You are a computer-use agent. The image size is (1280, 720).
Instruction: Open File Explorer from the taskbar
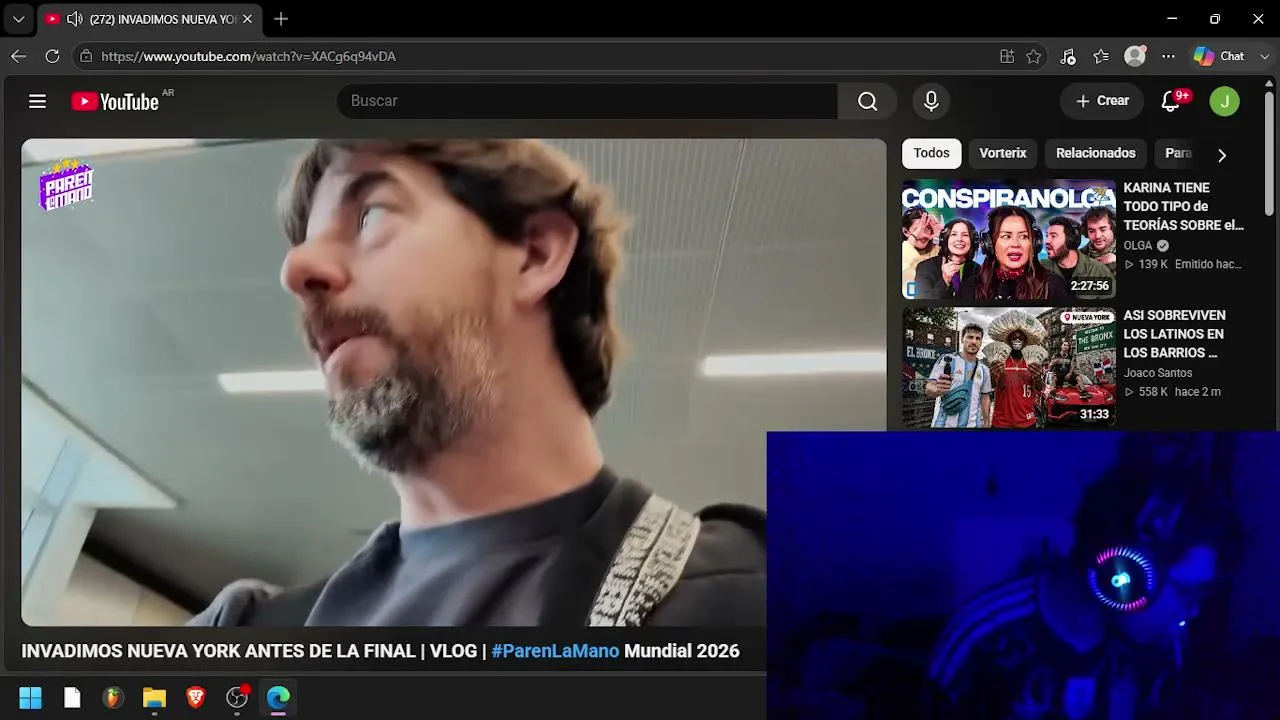coord(154,697)
